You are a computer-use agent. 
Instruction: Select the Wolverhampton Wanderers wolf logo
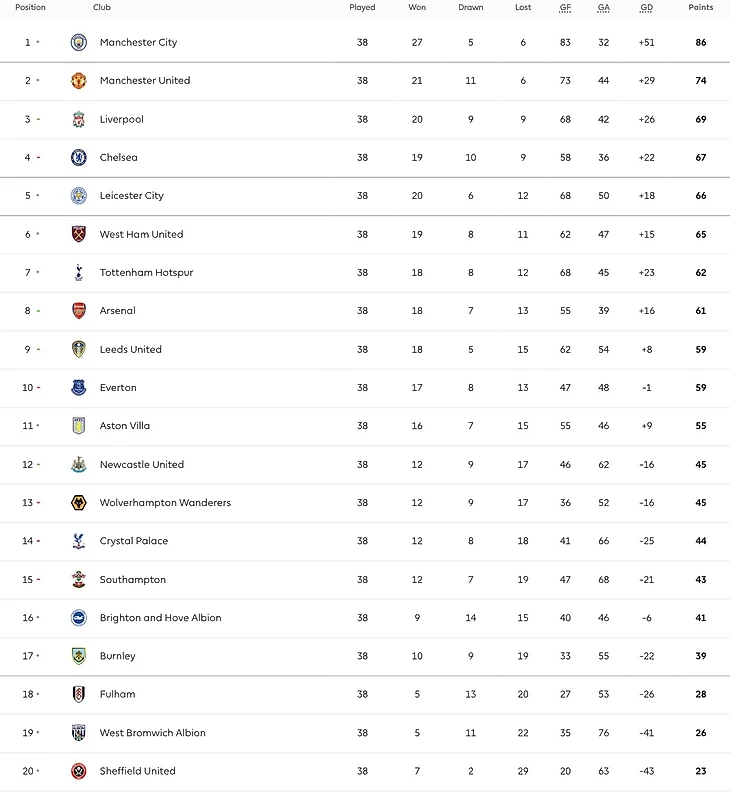click(79, 503)
